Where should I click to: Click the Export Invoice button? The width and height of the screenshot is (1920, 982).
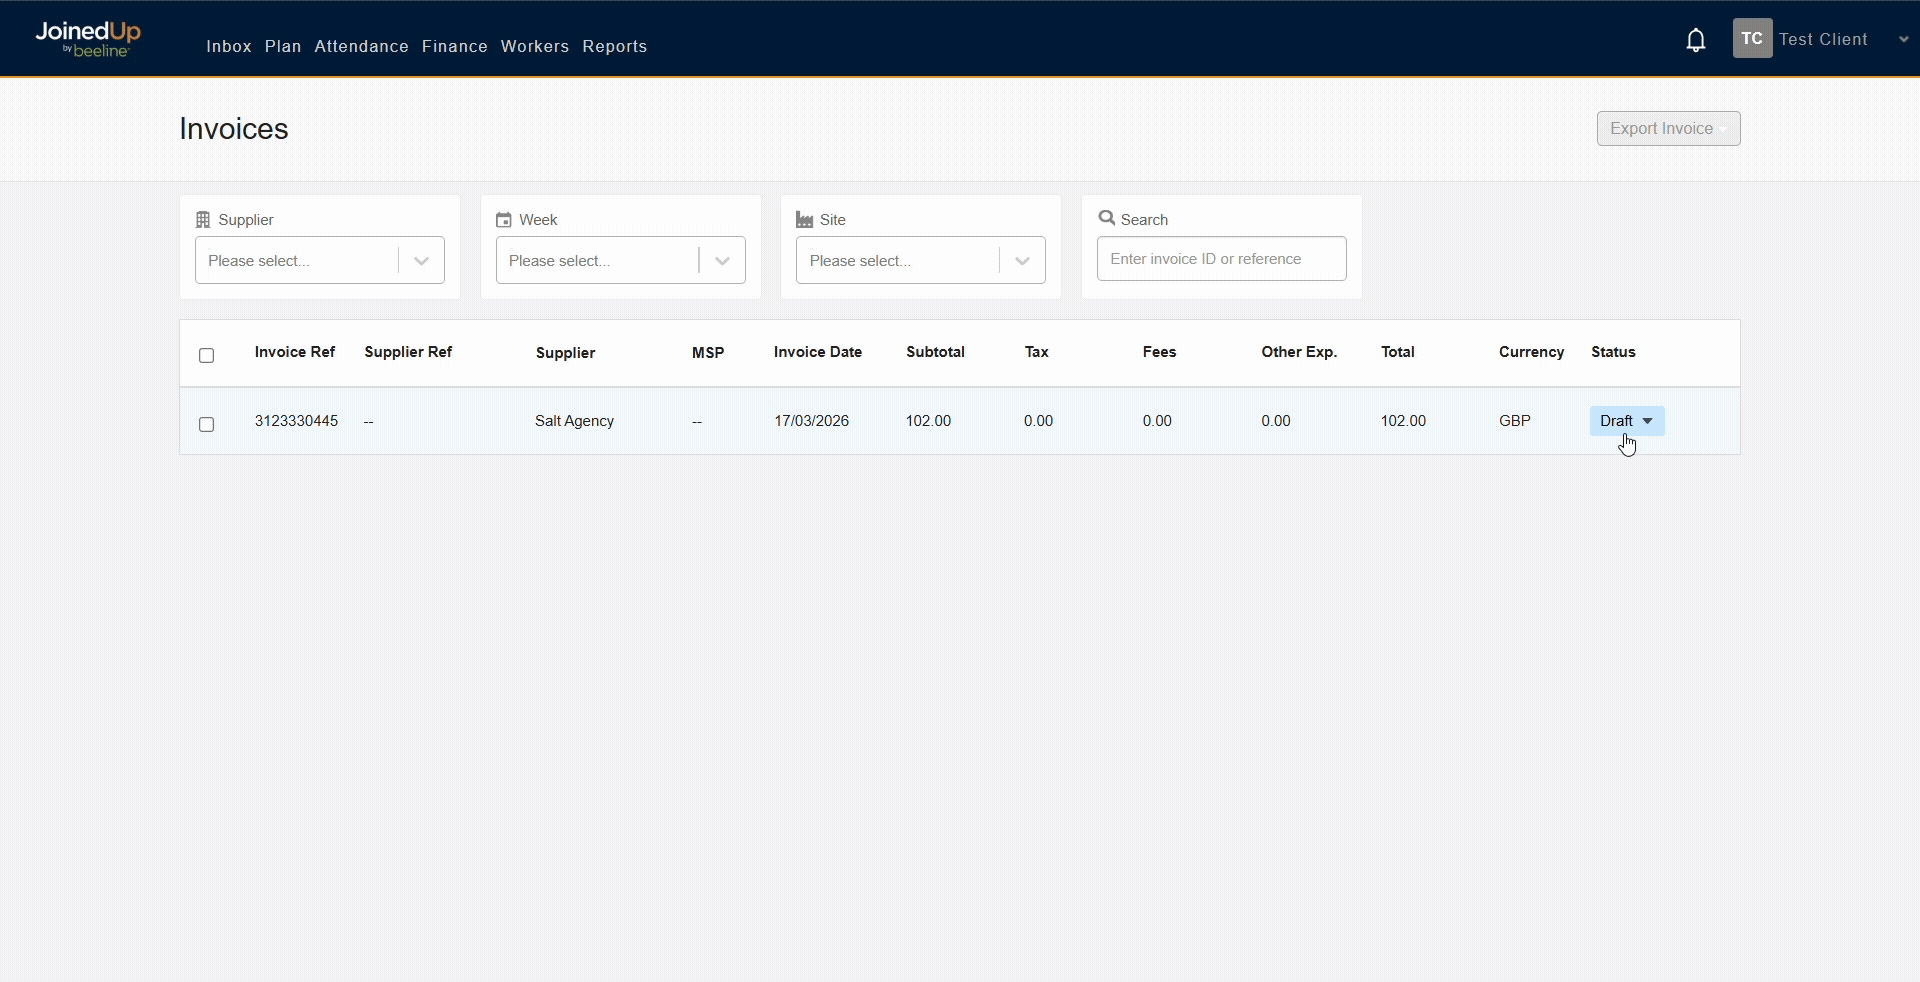[1667, 128]
